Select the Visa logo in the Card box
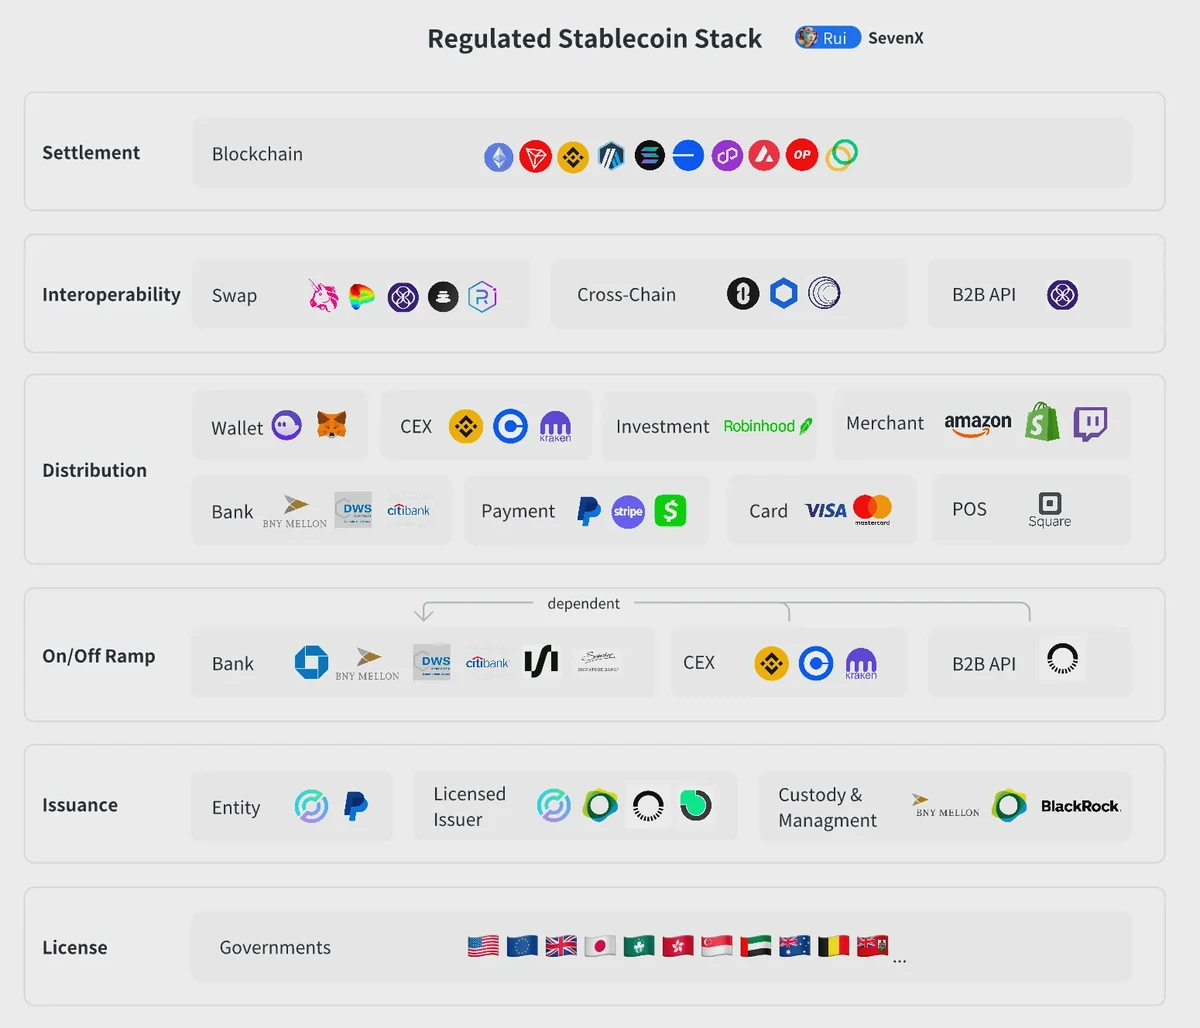 [825, 510]
